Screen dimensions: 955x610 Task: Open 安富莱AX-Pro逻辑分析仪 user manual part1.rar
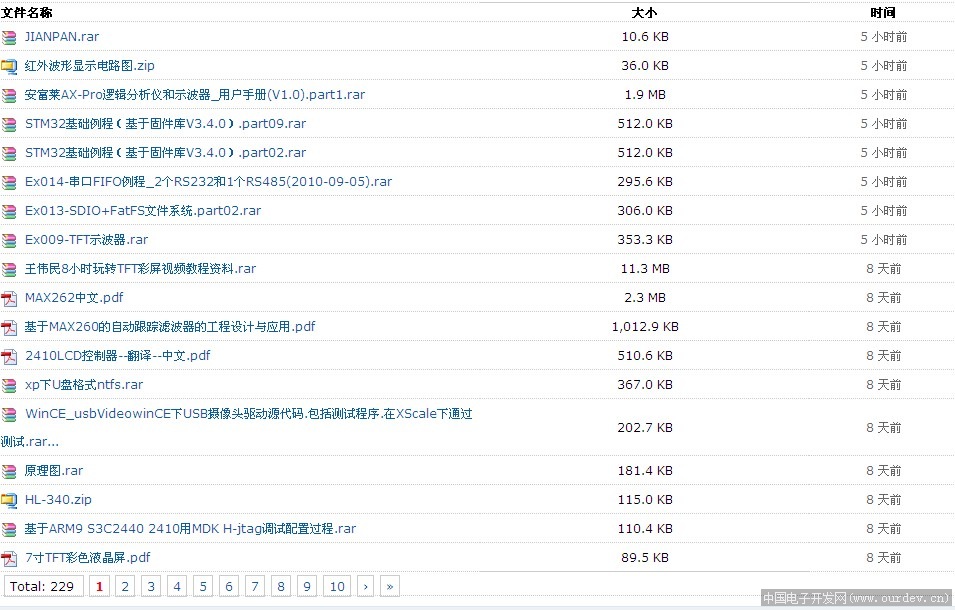[195, 95]
